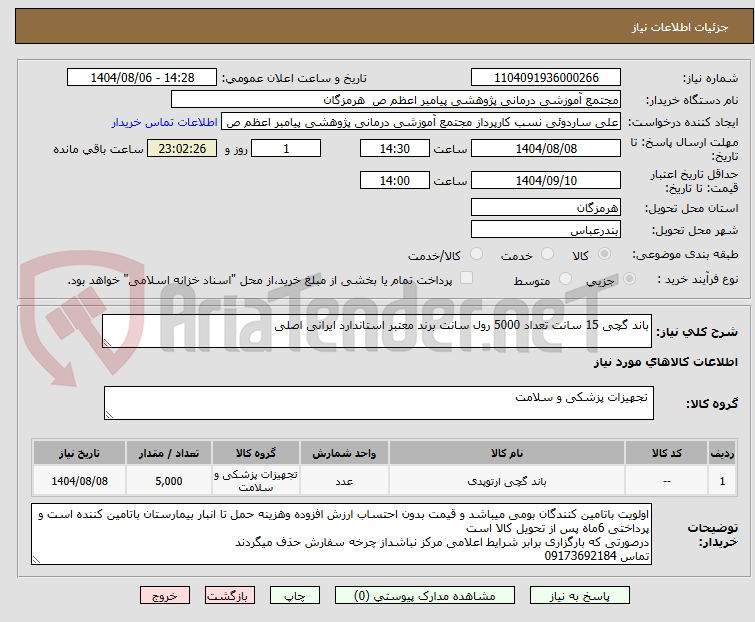Click the باند گچی ارتوپدی cell

(x=507, y=480)
